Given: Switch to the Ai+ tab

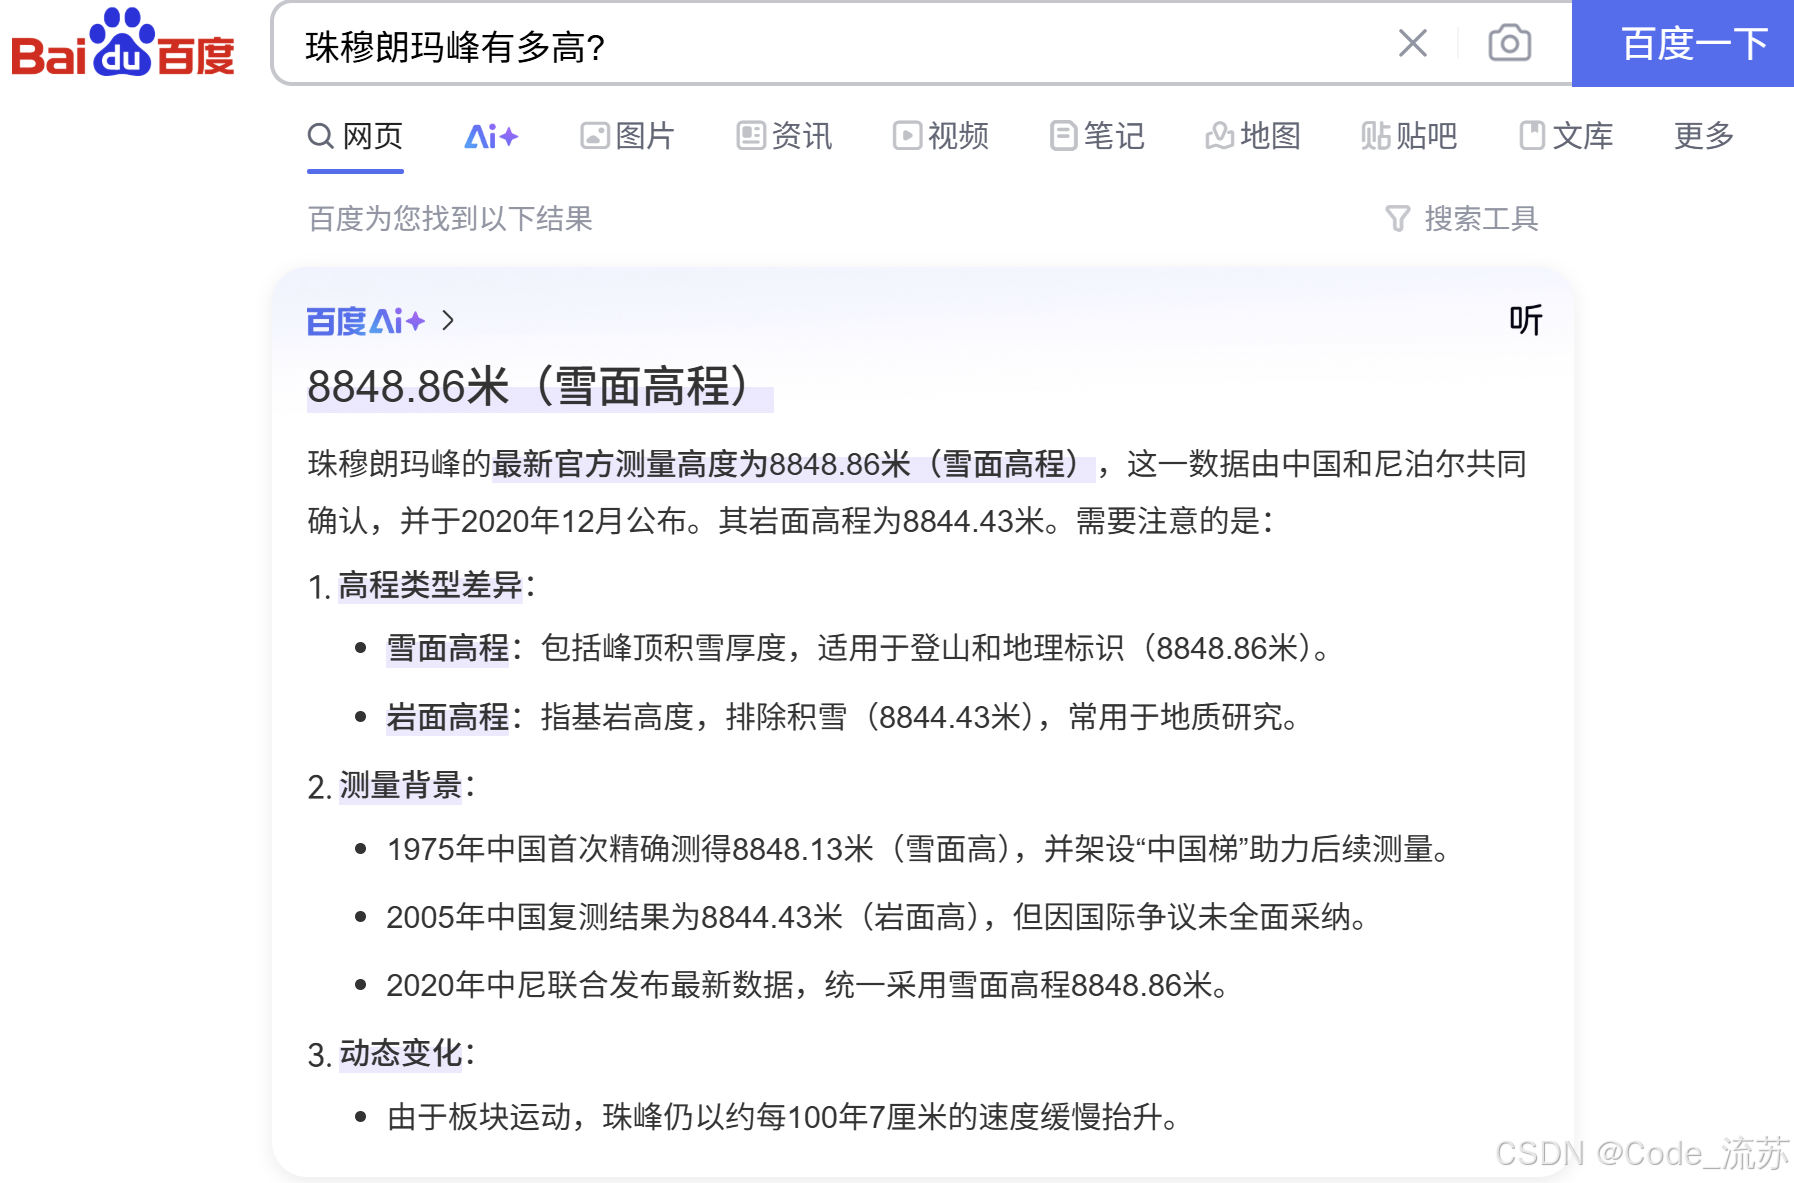Looking at the screenshot, I should [x=491, y=136].
